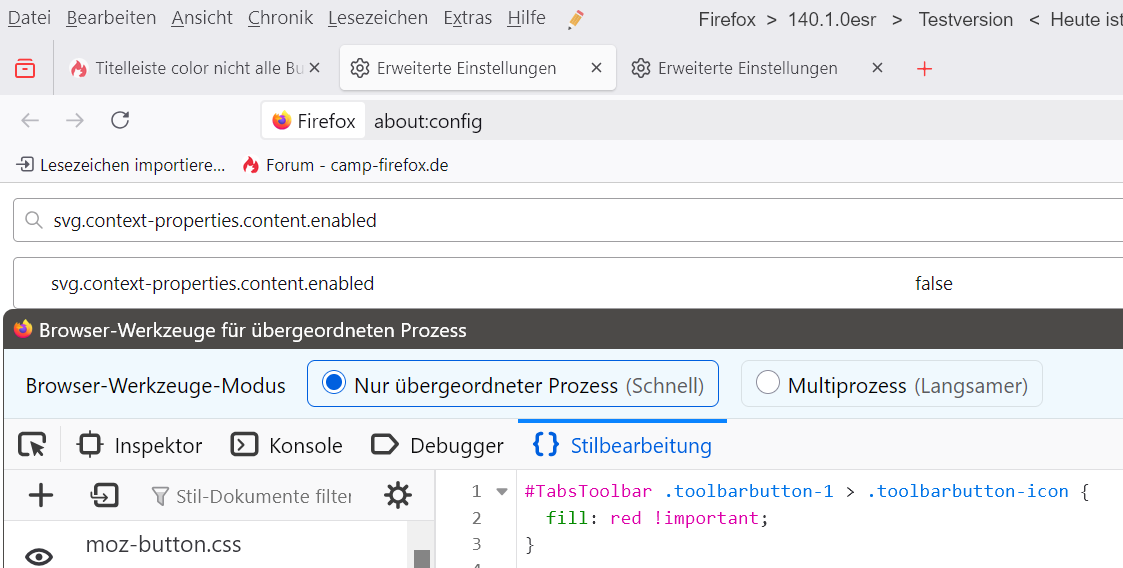Click the about:config search field

pyautogui.click(x=580, y=220)
